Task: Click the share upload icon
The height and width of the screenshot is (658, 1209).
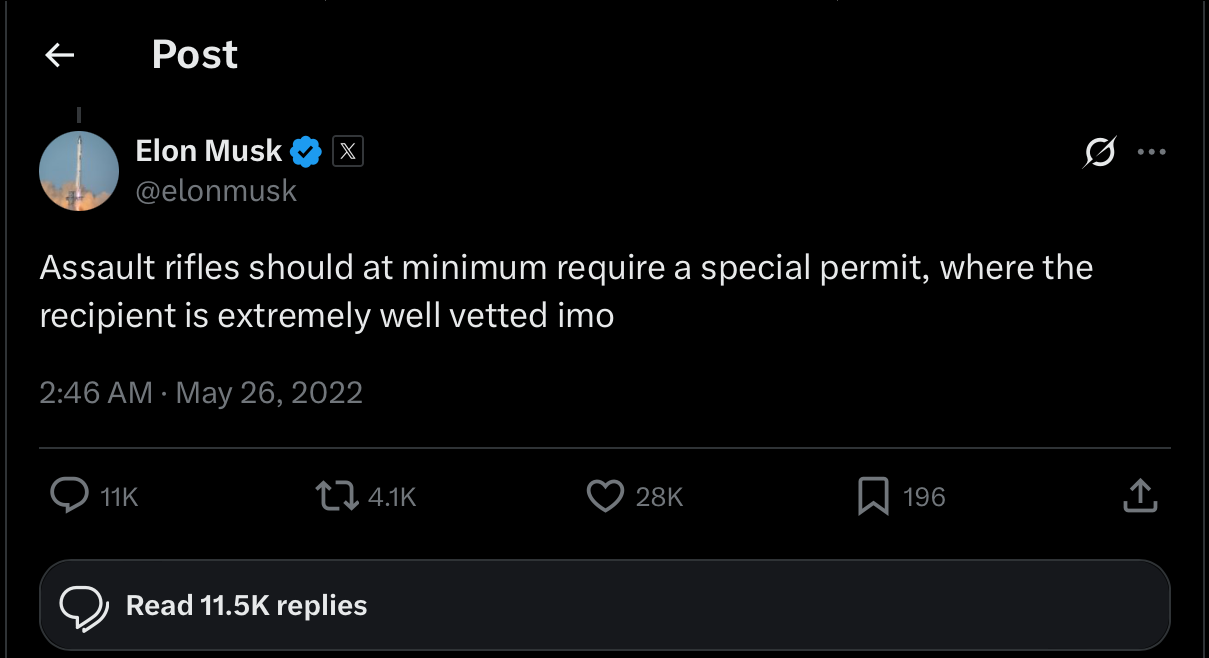Action: (1140, 496)
